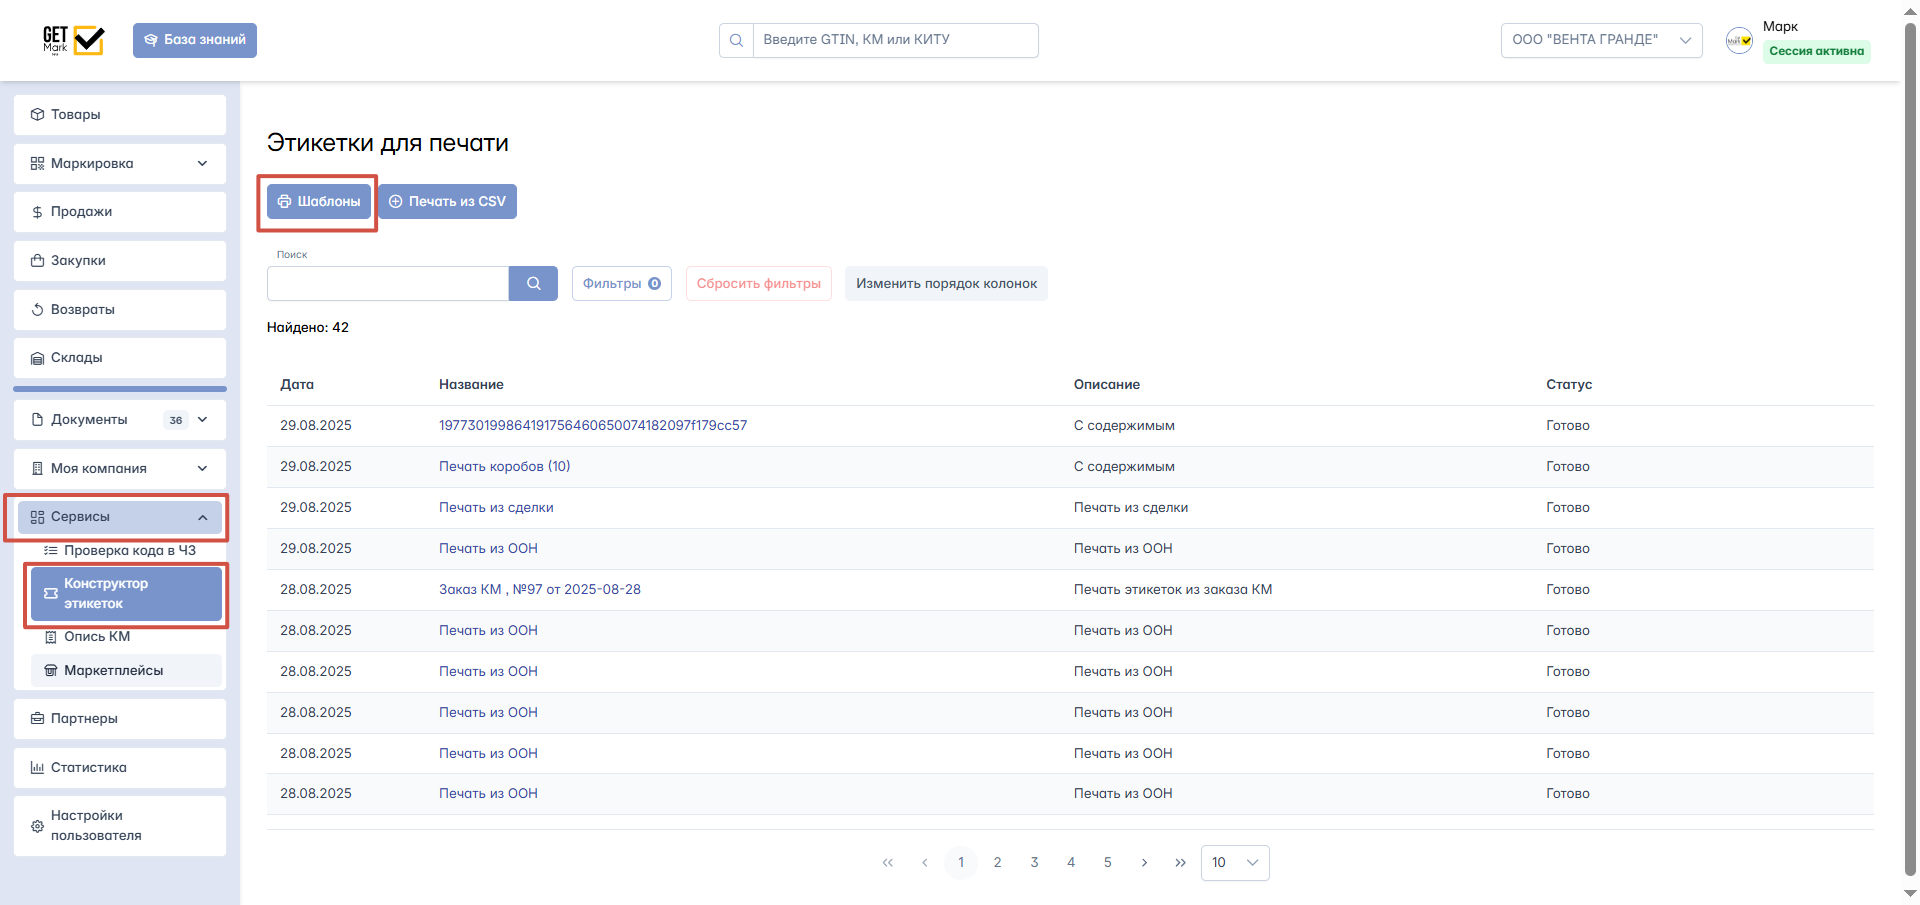
Task: Click the Настройки пользователя gear icon
Action: [37, 826]
